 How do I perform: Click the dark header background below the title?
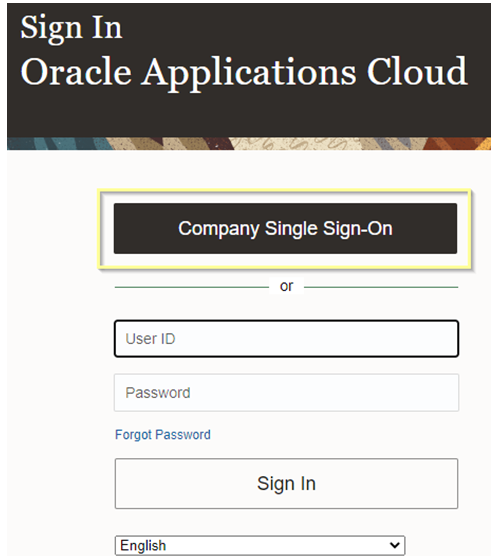click(x=249, y=115)
